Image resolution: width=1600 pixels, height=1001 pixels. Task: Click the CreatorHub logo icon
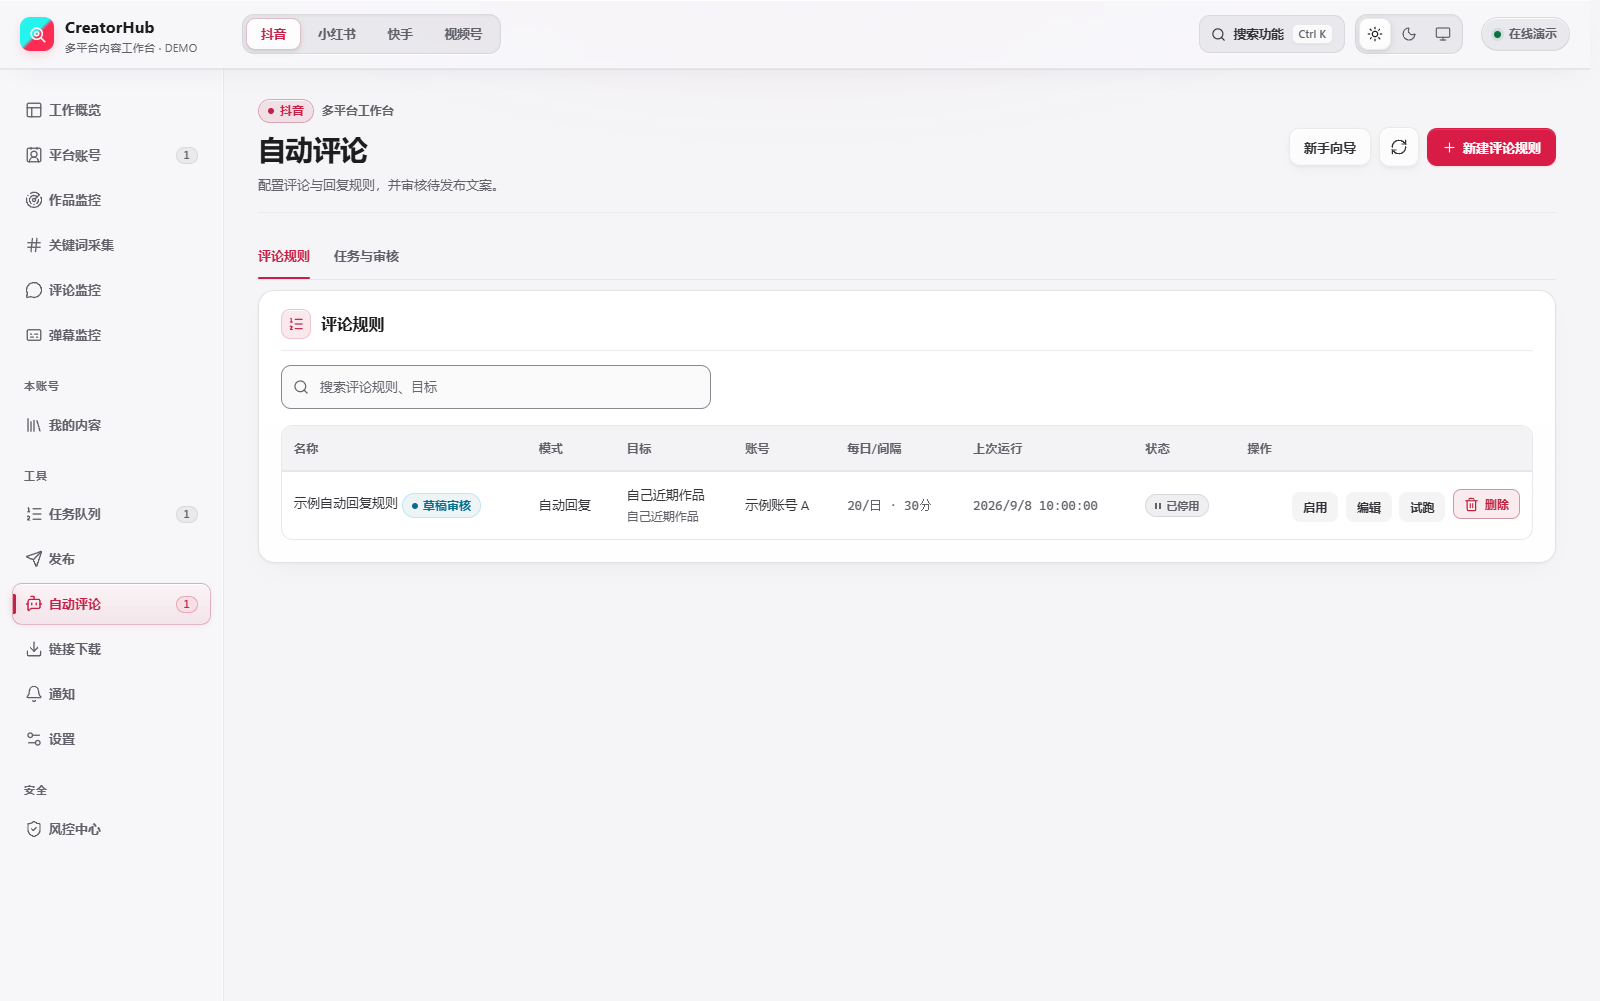coord(37,34)
